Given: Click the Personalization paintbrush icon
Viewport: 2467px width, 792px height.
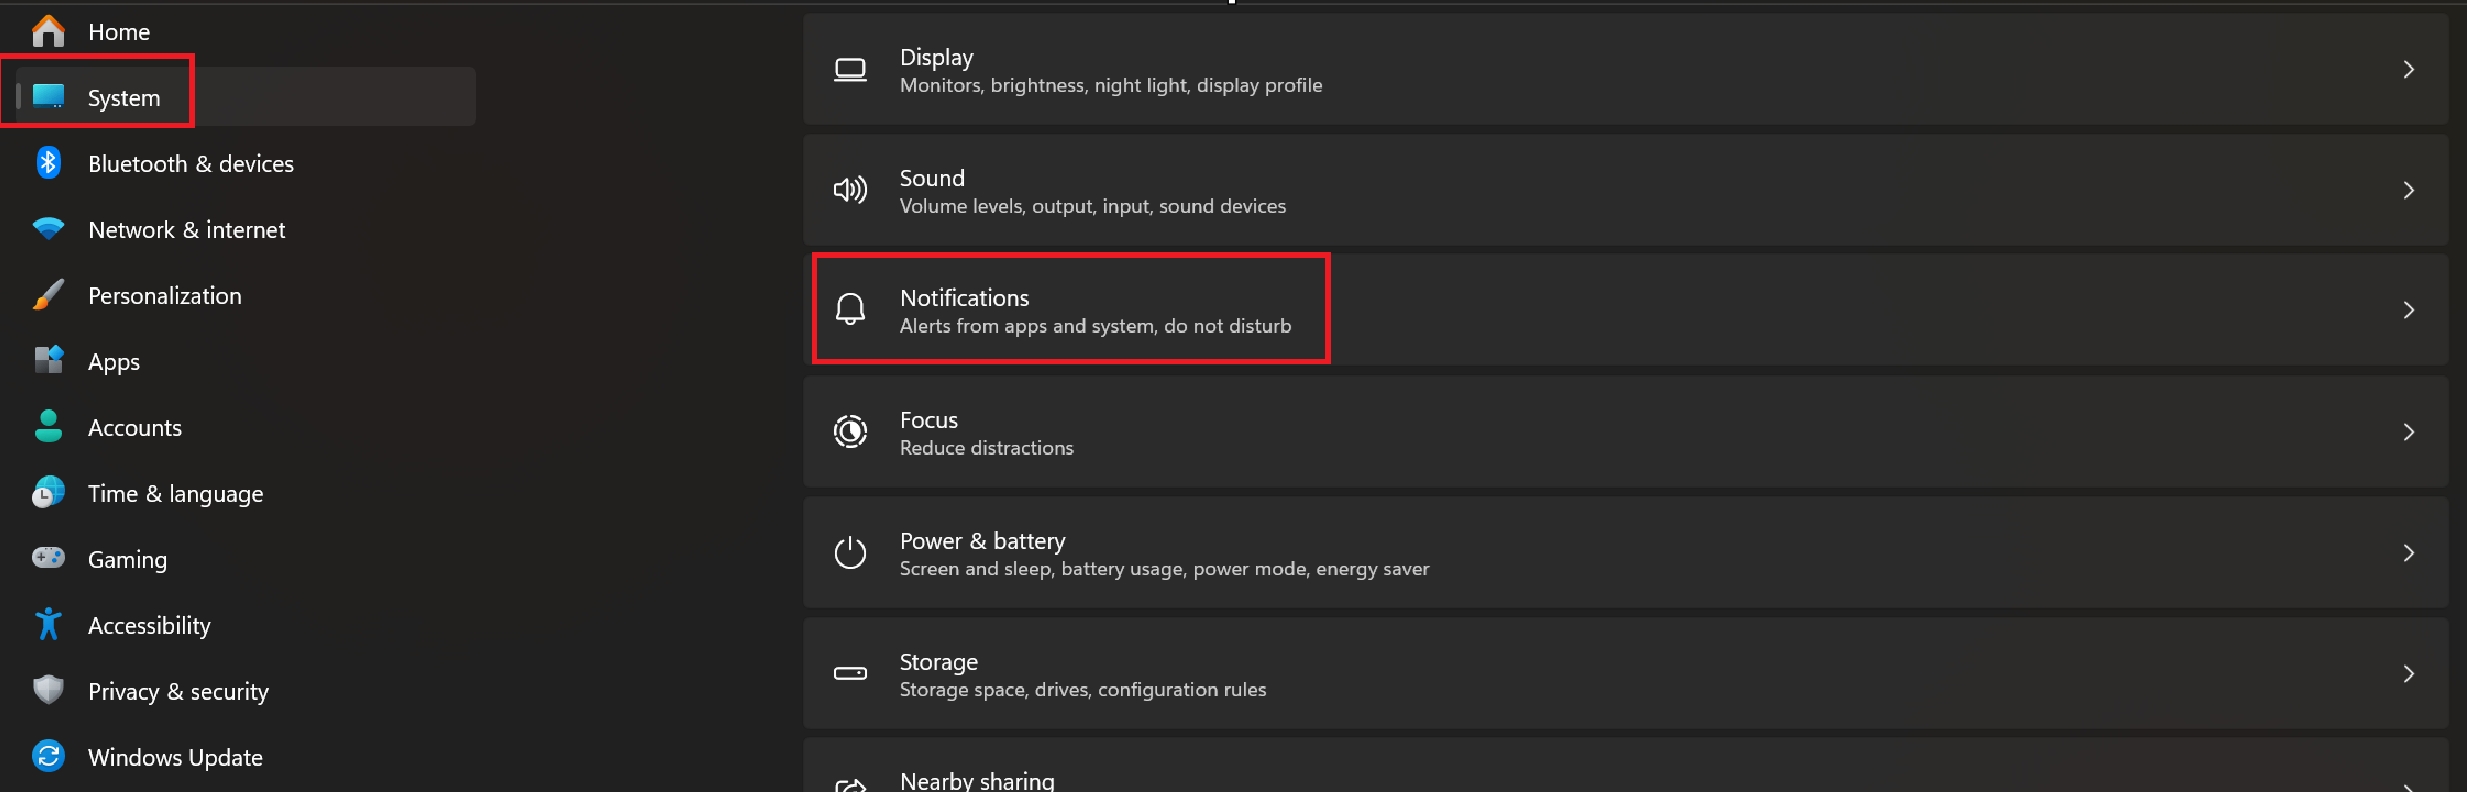Looking at the screenshot, I should pyautogui.click(x=48, y=295).
